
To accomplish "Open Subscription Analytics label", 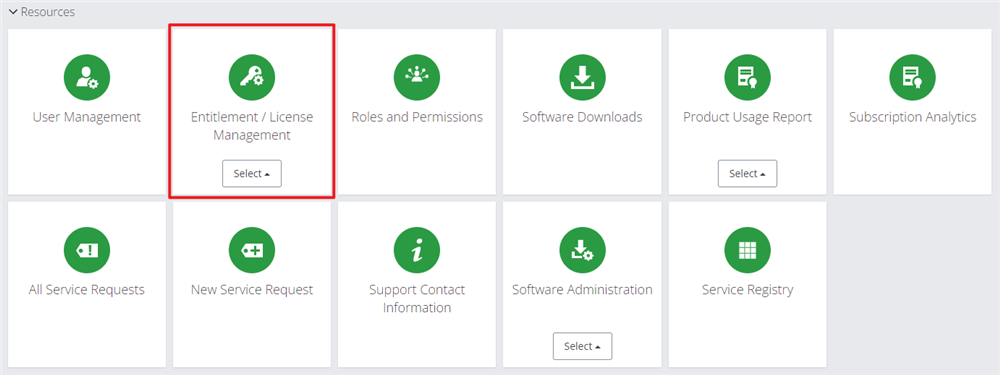I will (913, 117).
